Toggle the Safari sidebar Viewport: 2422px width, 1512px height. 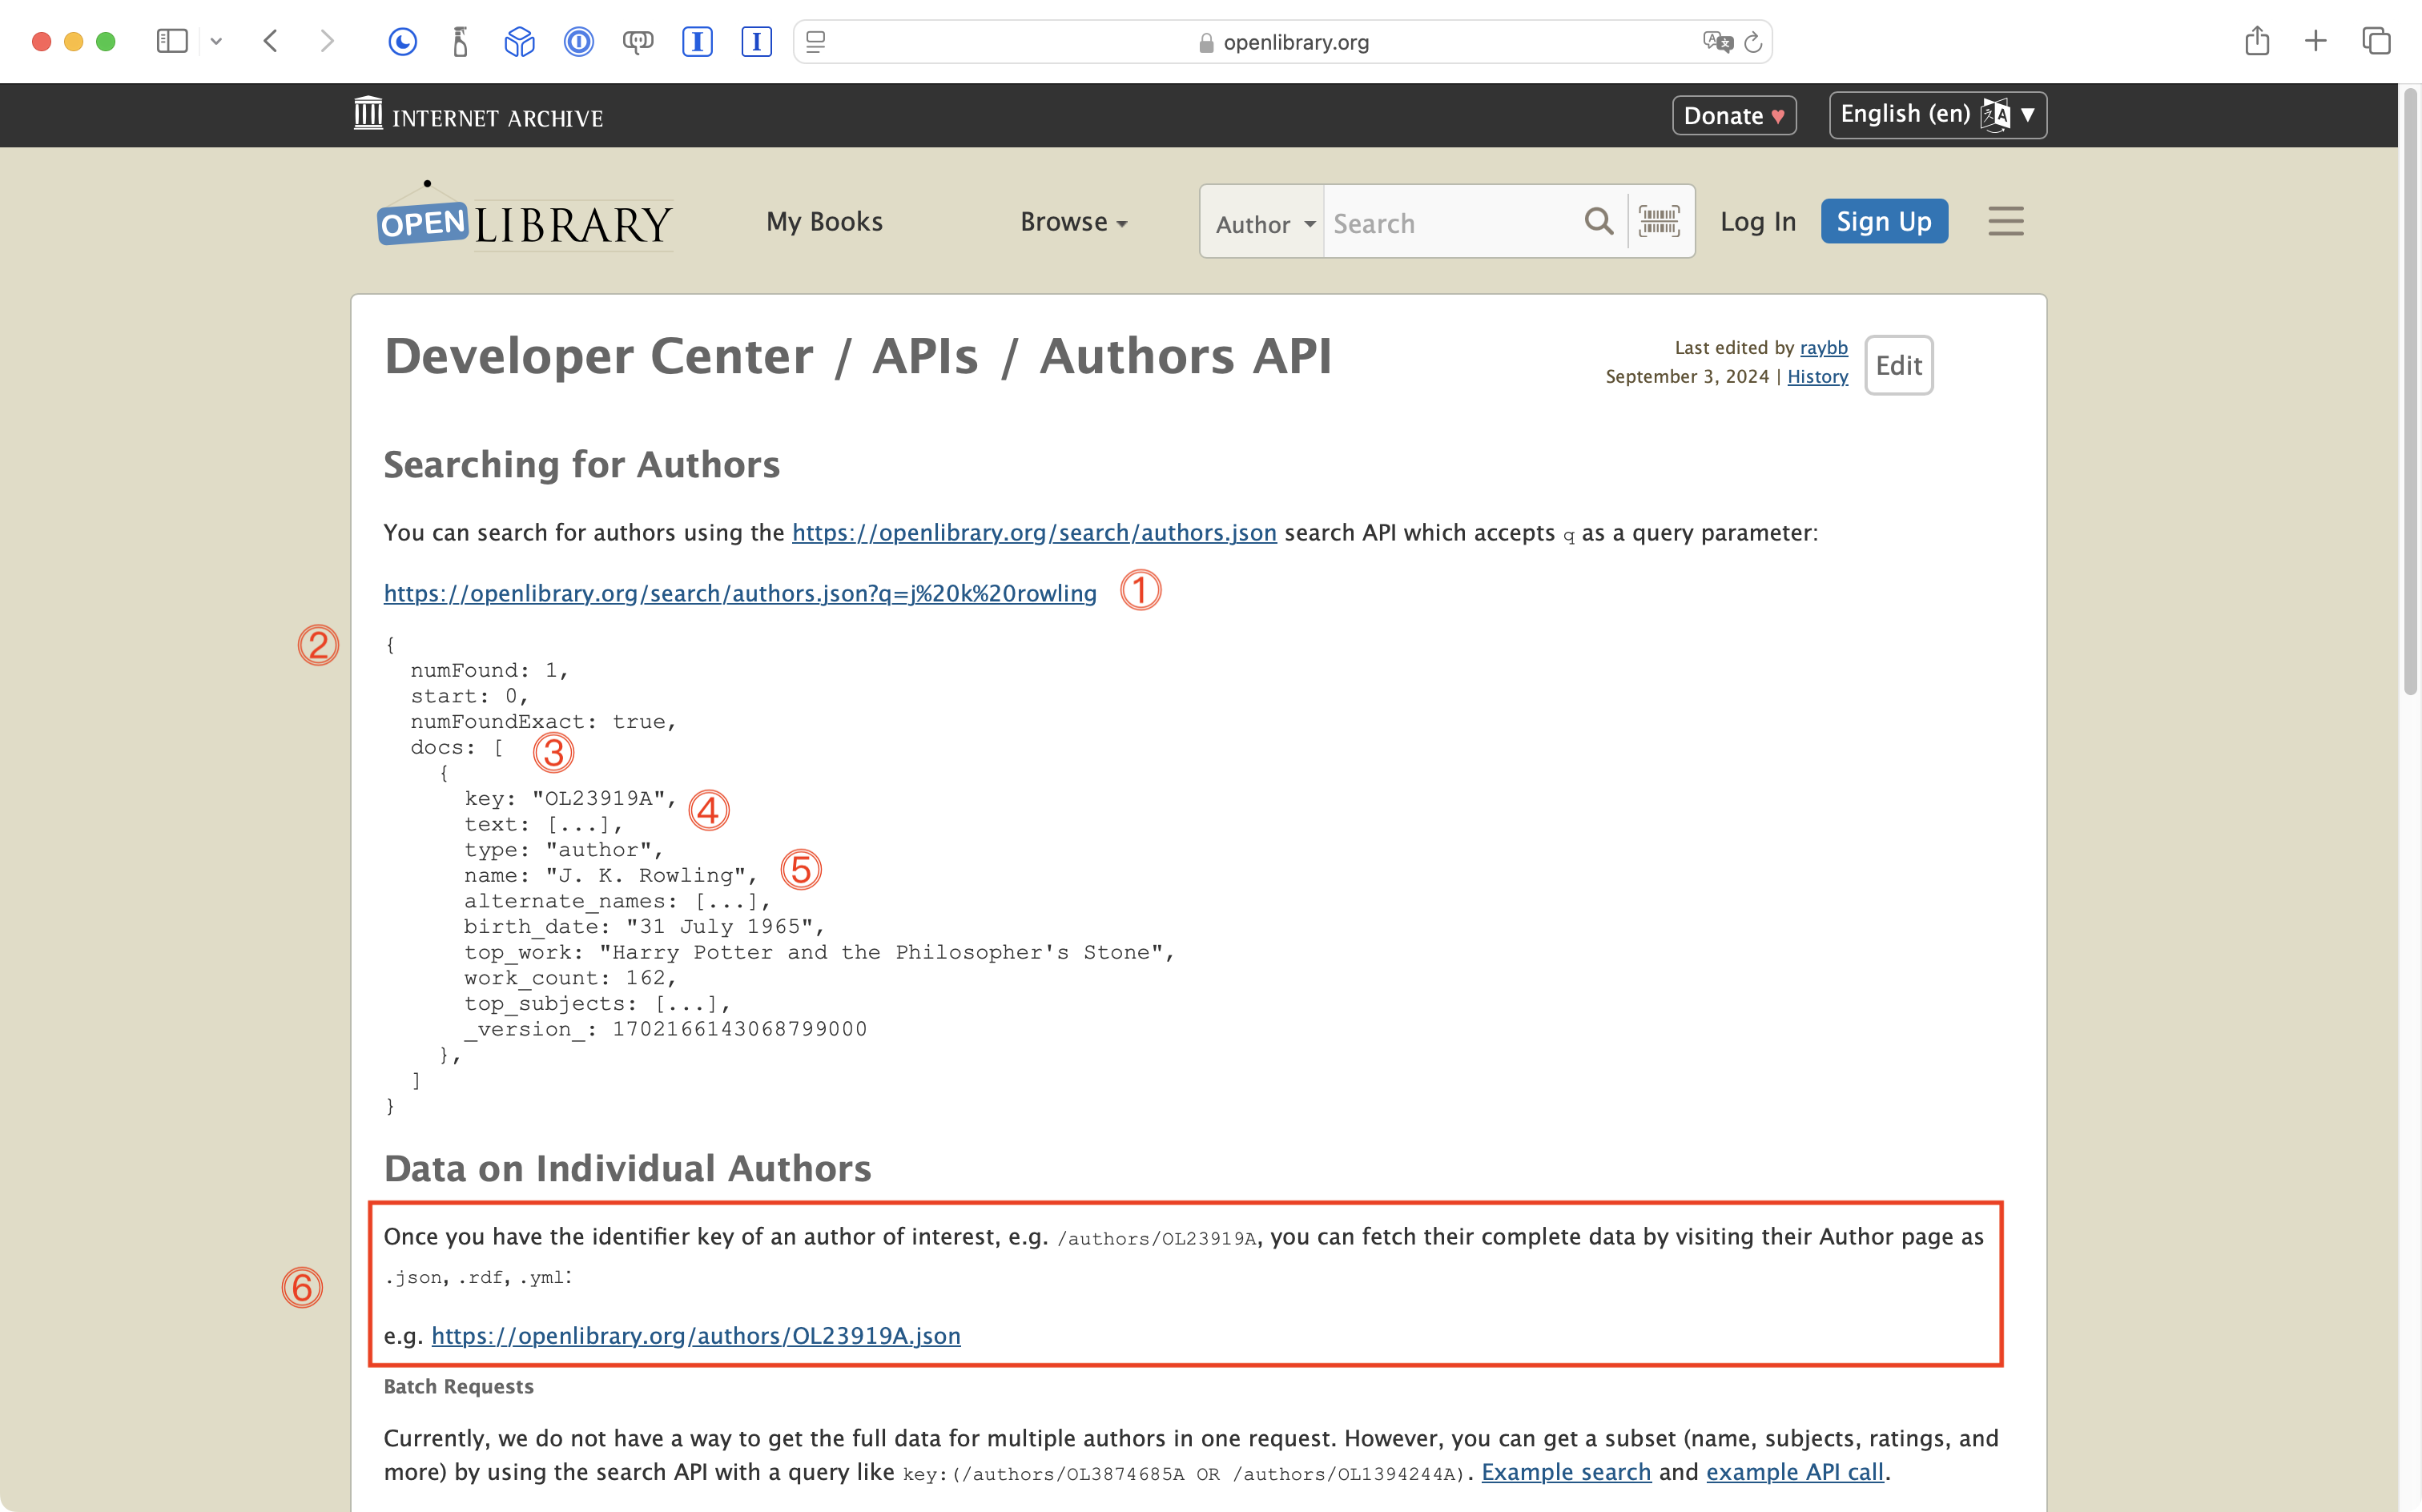point(172,41)
